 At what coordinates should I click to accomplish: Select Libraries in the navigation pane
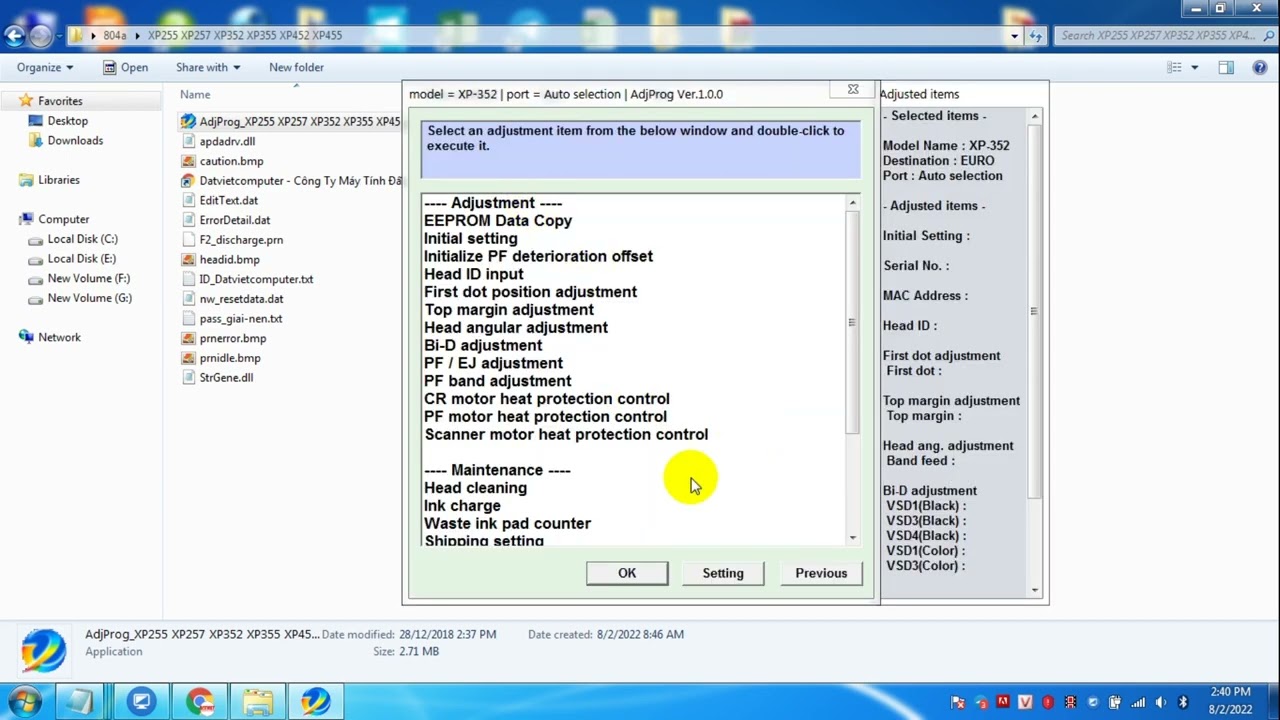click(x=59, y=180)
